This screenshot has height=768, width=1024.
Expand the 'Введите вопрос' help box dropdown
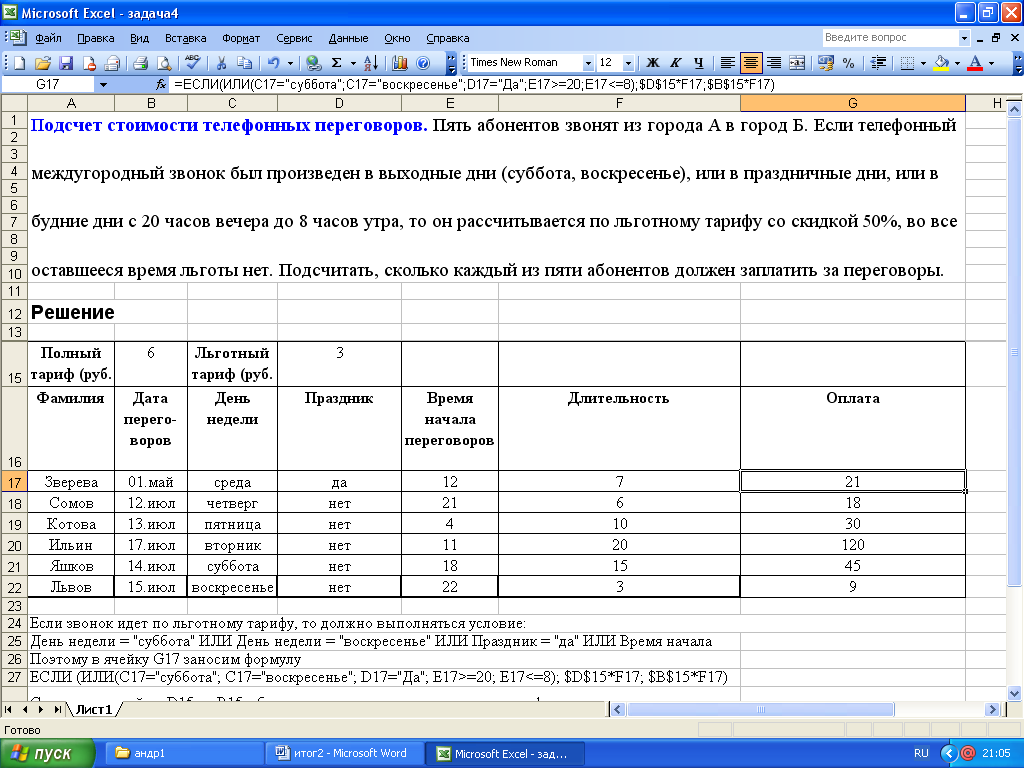coord(964,38)
